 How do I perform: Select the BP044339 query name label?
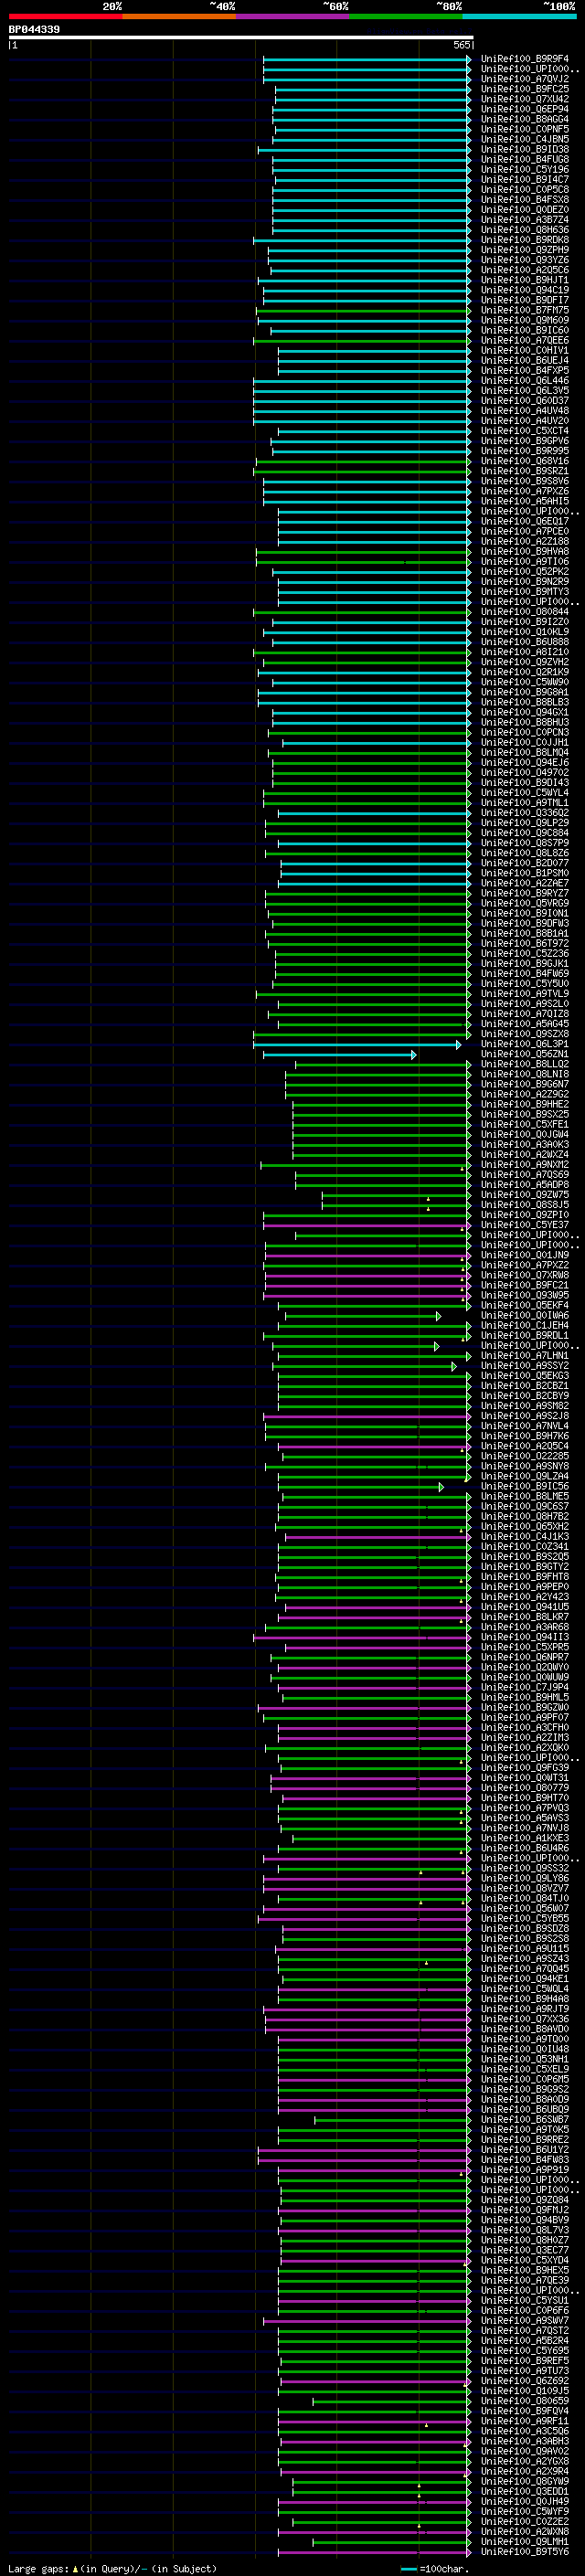34,30
